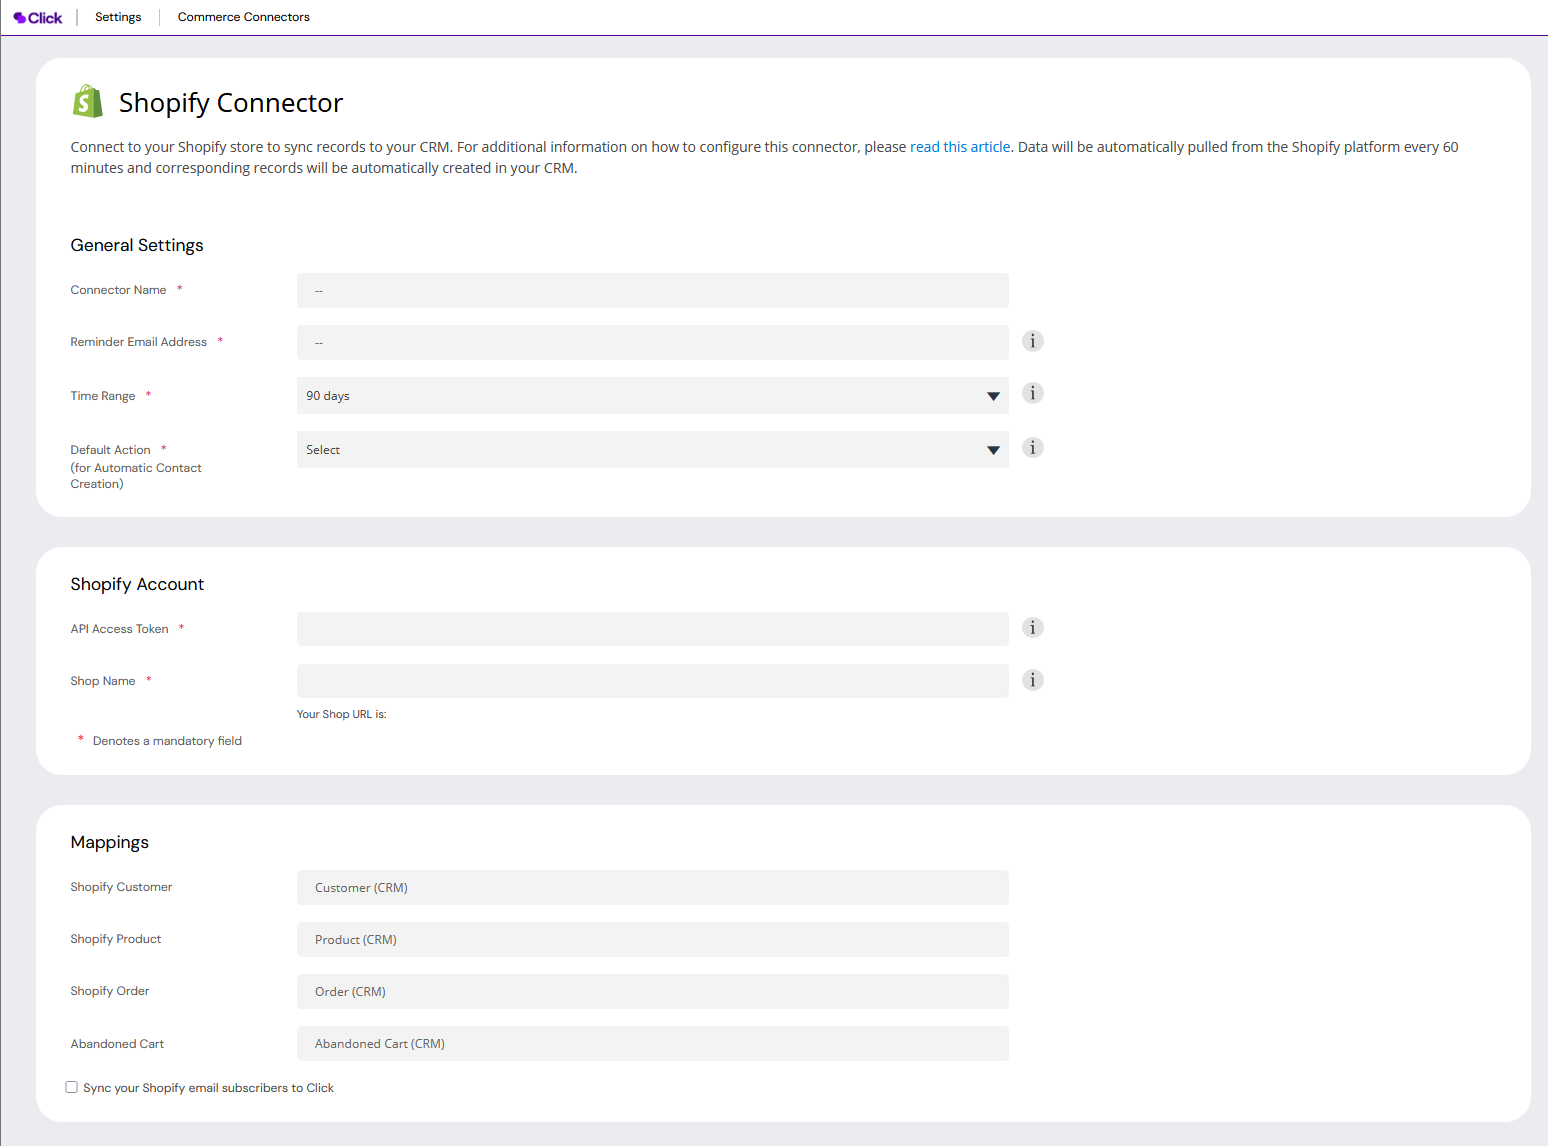Click the Mappings section heading
1548x1146 pixels.
click(110, 842)
